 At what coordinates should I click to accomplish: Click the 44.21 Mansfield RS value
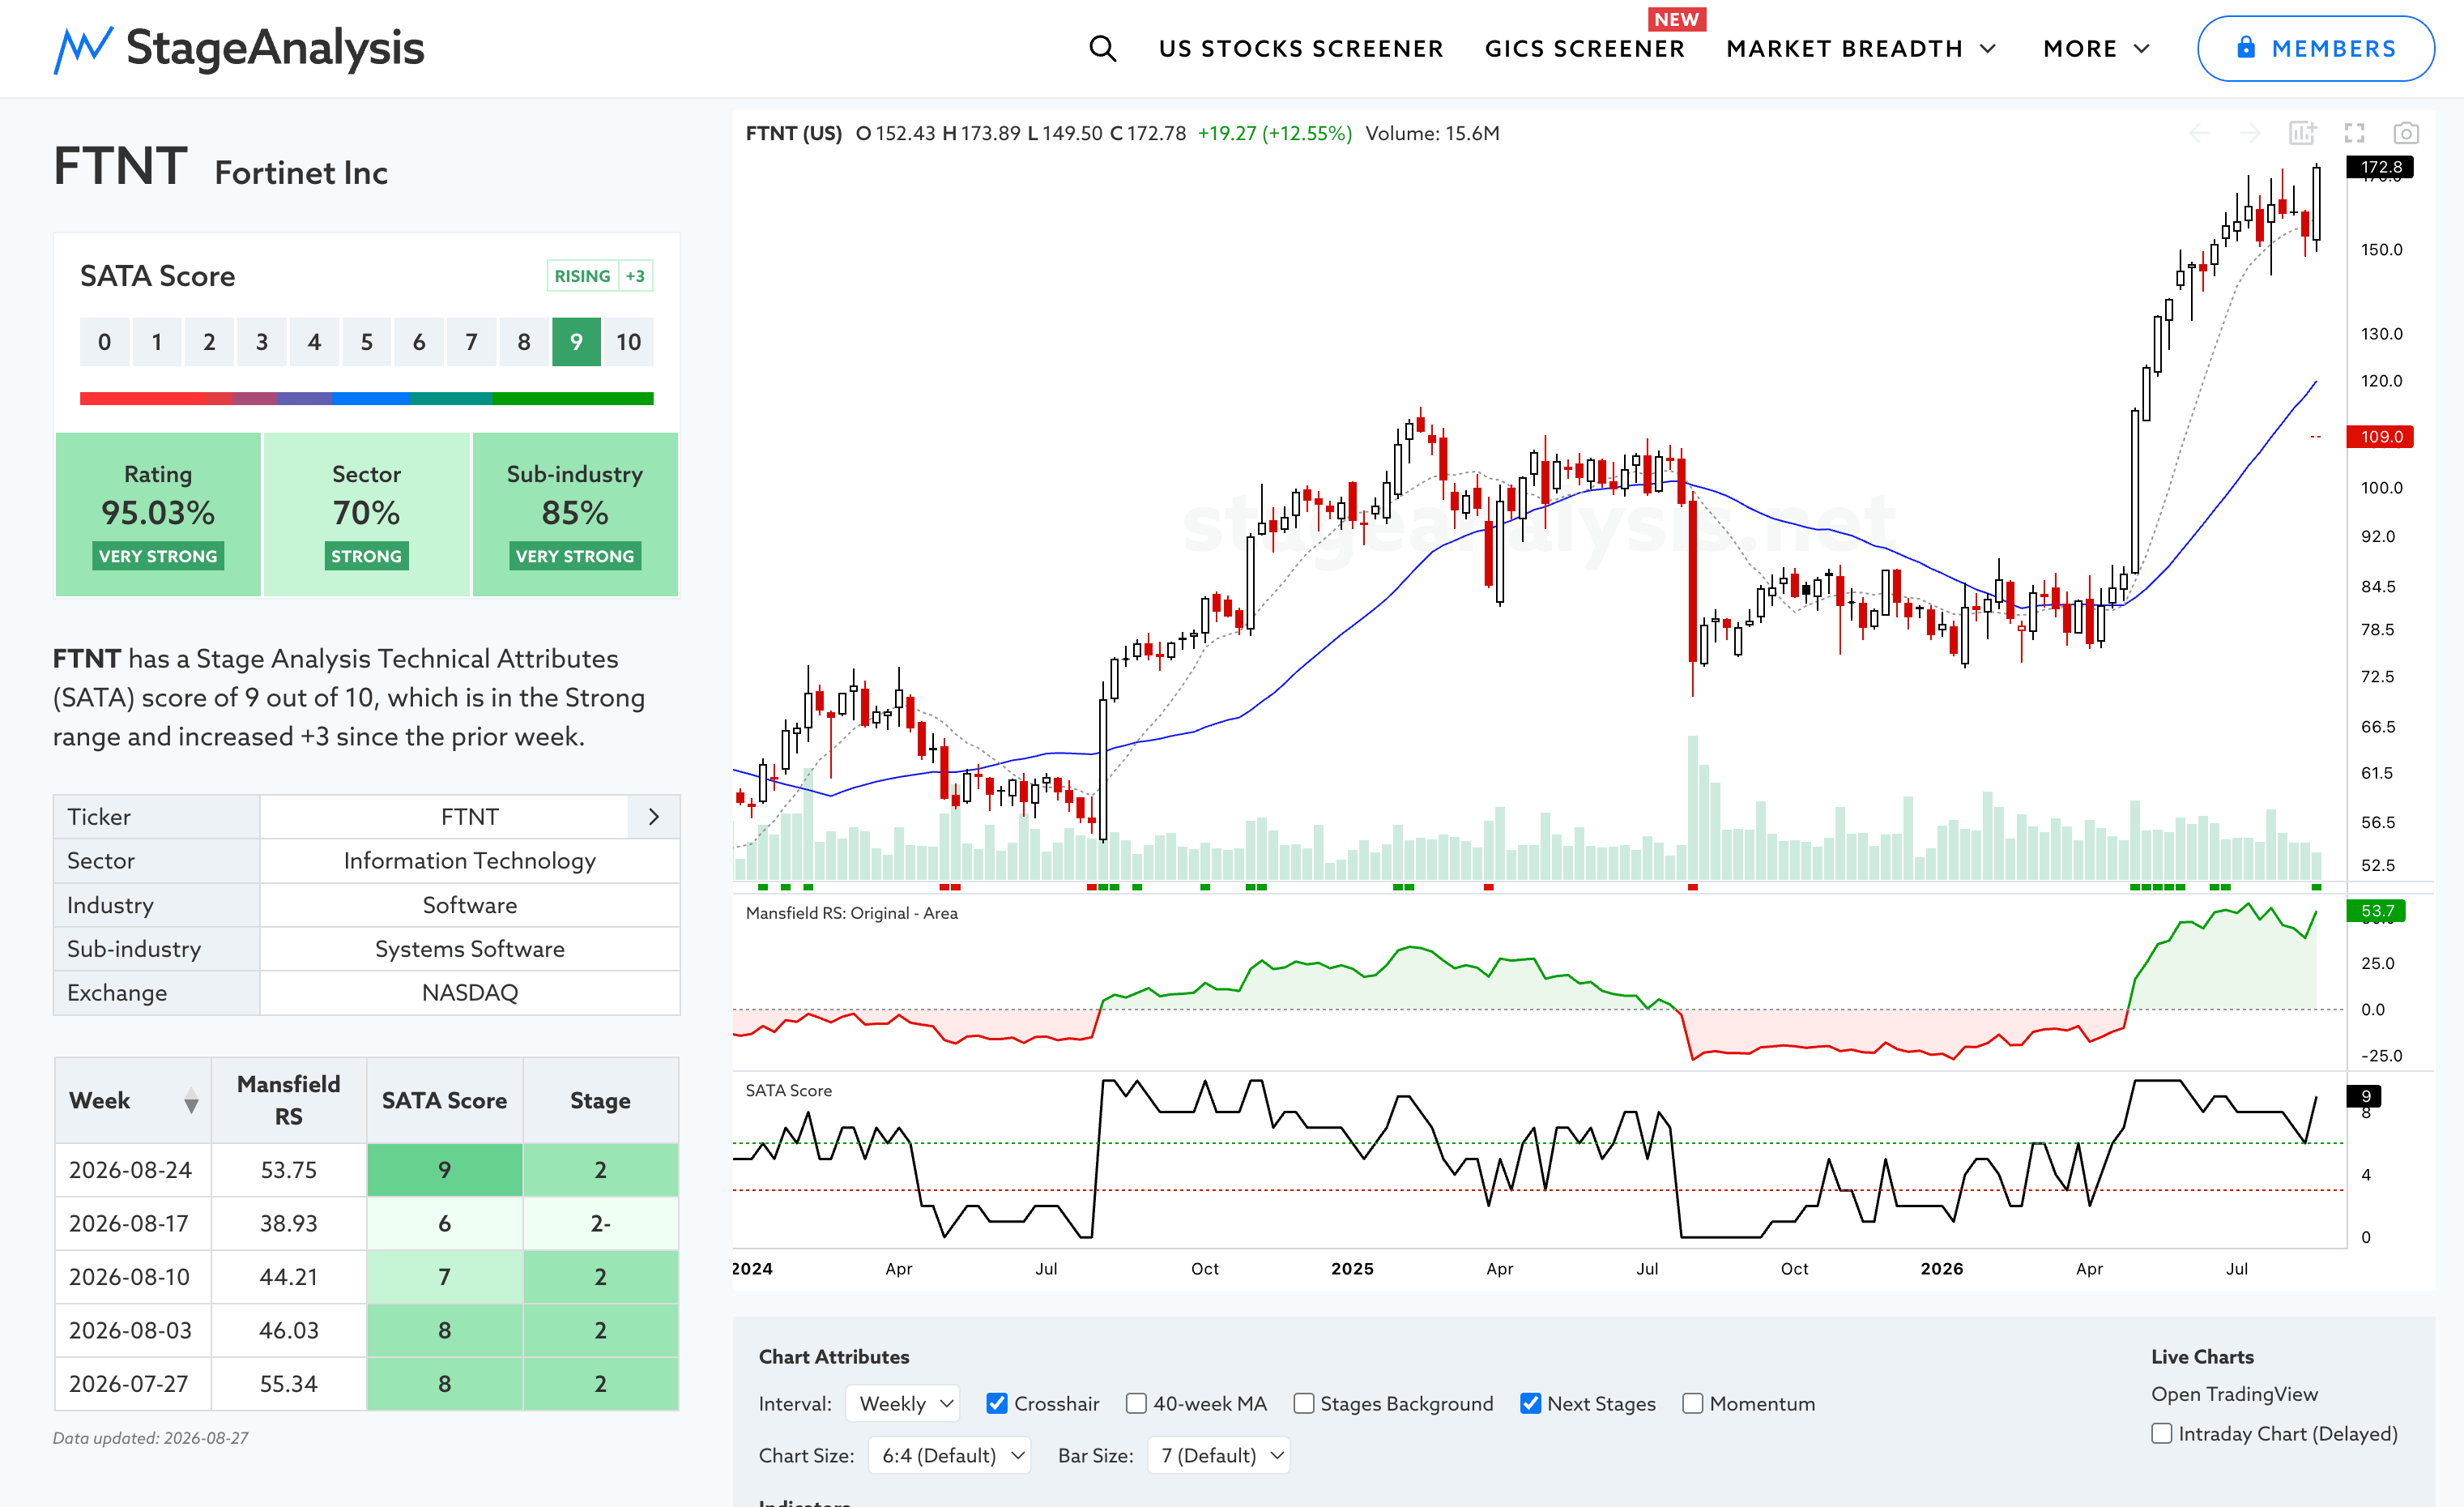pos(289,1277)
